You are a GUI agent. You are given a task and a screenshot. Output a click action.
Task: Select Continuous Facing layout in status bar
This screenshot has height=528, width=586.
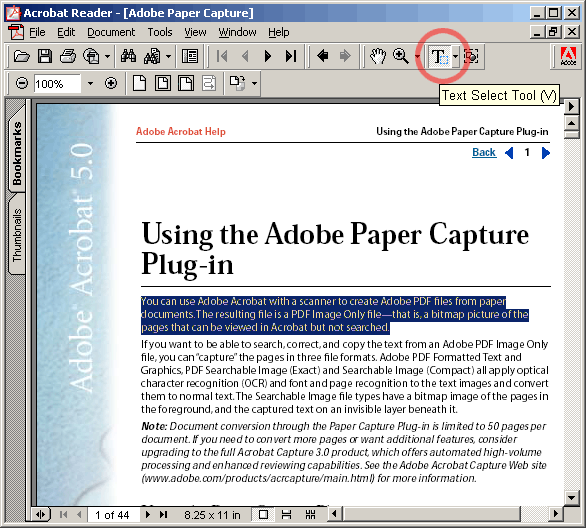tap(310, 515)
